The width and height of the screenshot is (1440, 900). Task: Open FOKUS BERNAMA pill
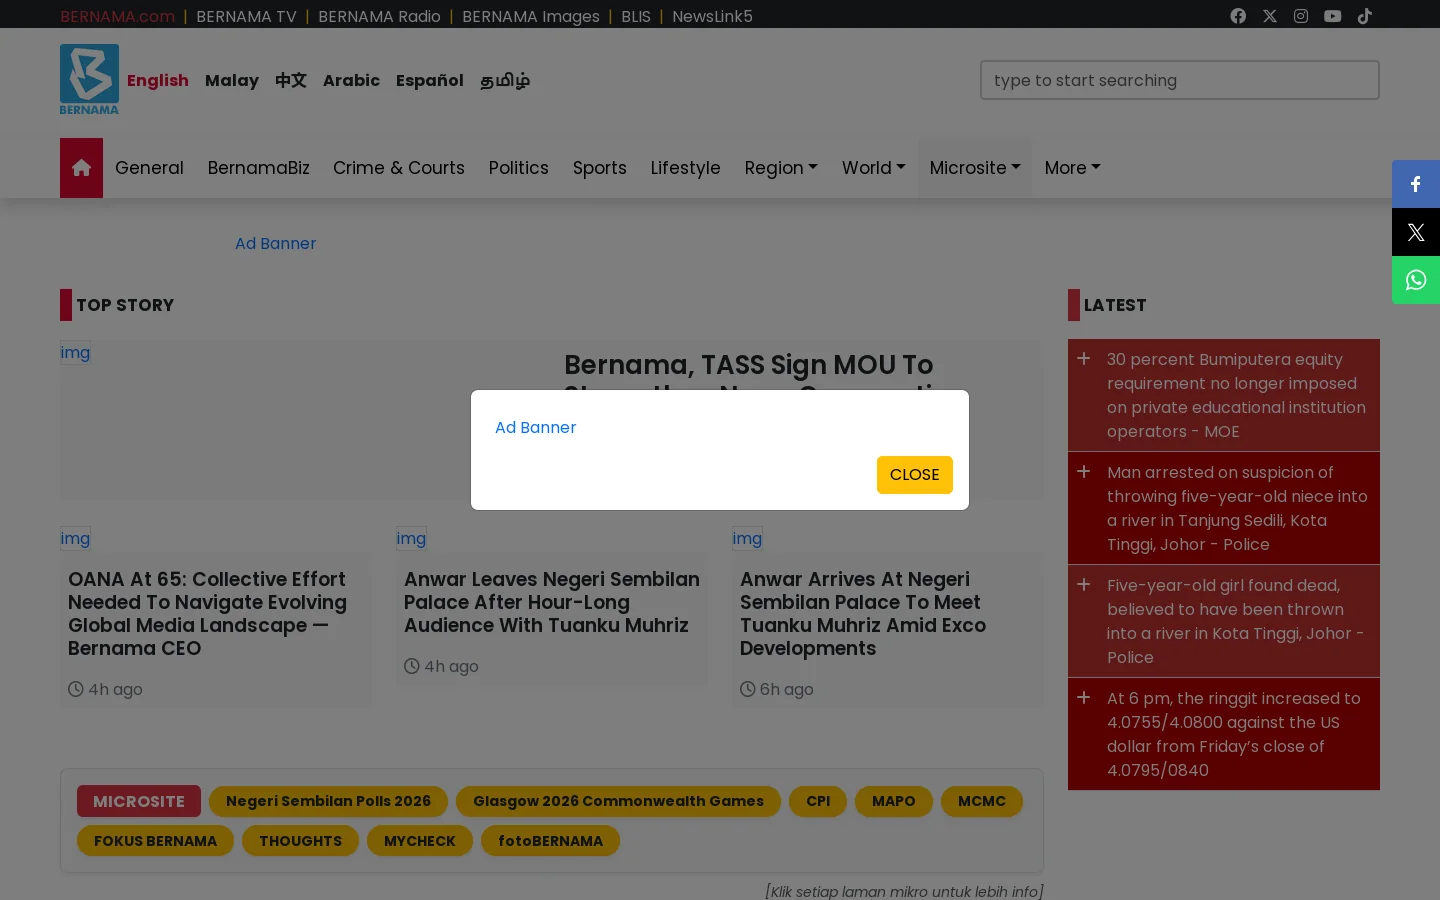(x=155, y=841)
